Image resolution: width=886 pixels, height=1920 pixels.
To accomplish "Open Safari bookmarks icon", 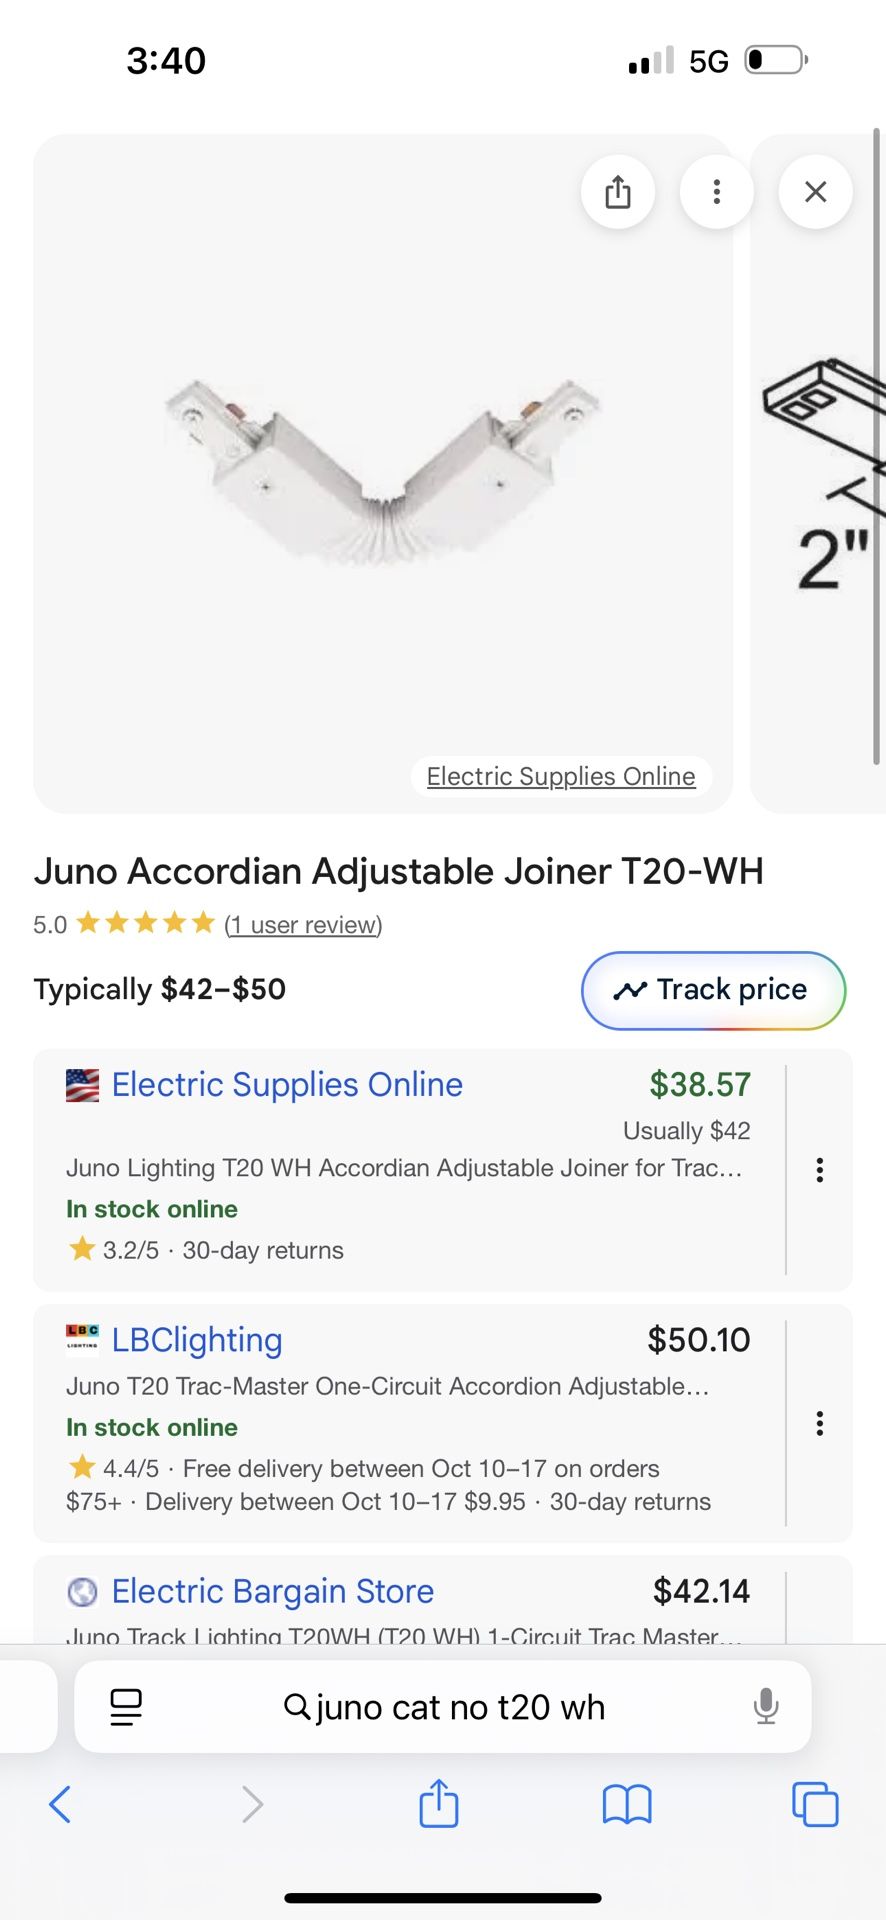I will point(627,1805).
